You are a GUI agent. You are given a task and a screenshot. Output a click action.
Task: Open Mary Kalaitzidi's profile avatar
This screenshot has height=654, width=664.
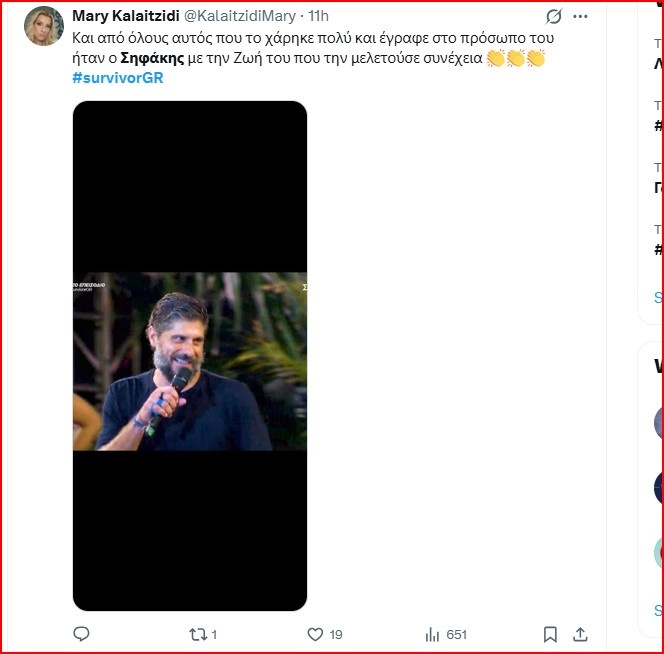coord(45,26)
